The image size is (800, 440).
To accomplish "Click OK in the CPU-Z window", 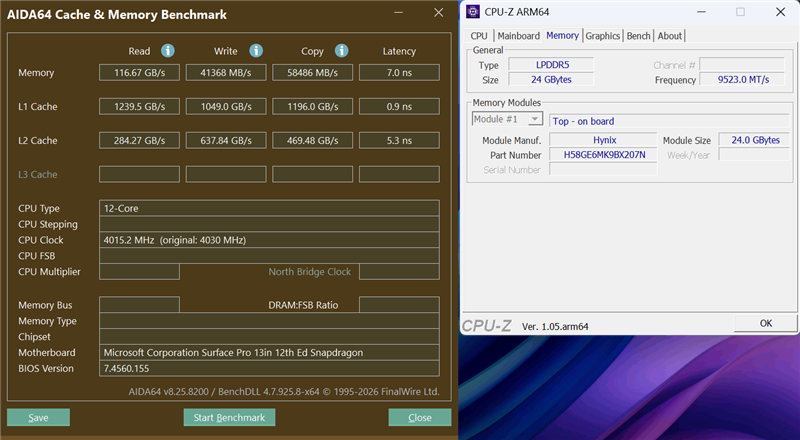I will click(x=765, y=323).
